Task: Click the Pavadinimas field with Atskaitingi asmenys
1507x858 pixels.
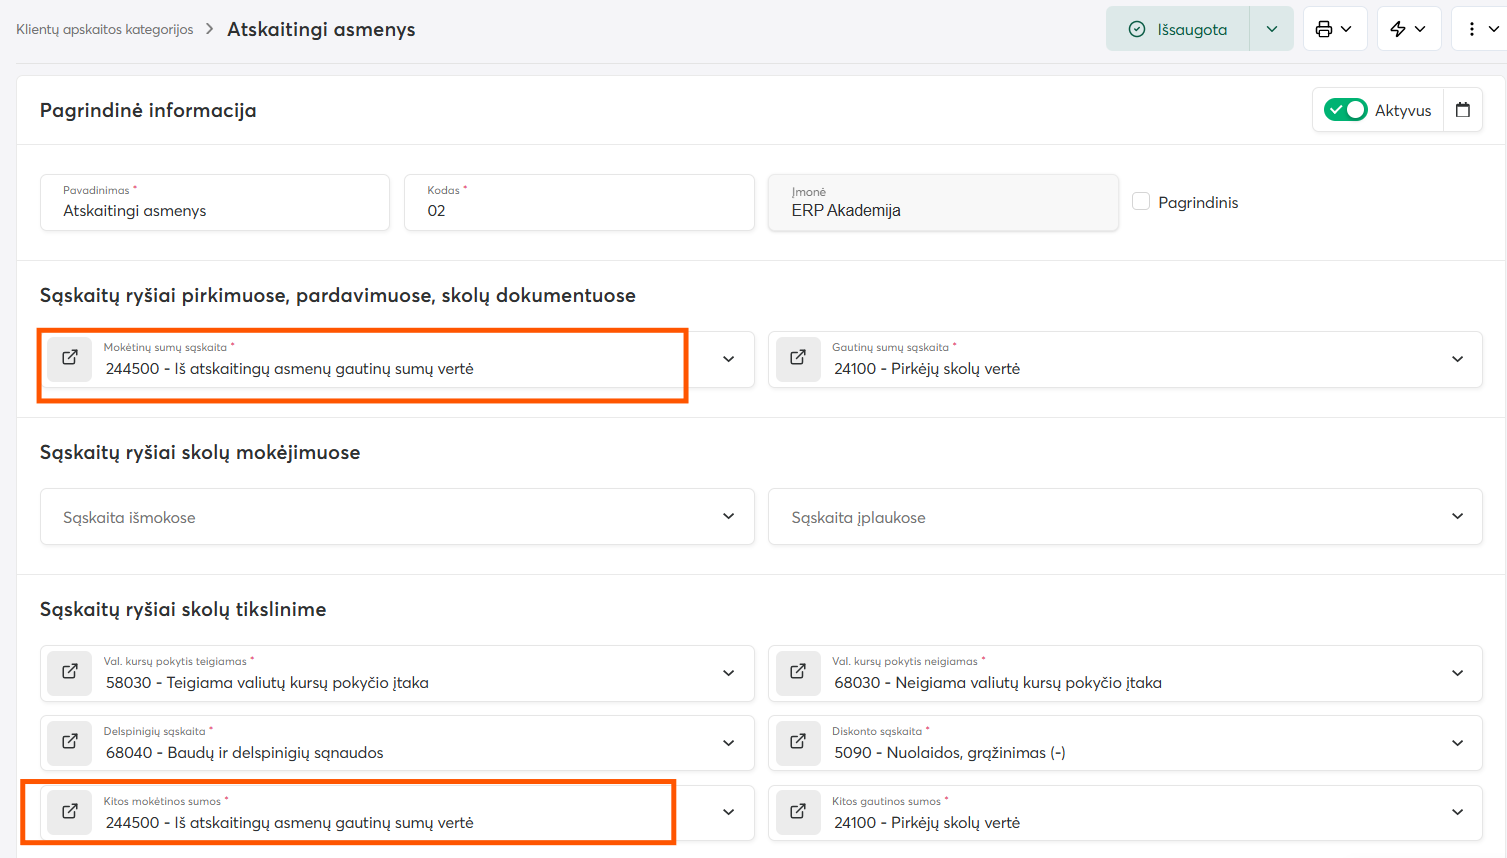Action: [x=215, y=202]
